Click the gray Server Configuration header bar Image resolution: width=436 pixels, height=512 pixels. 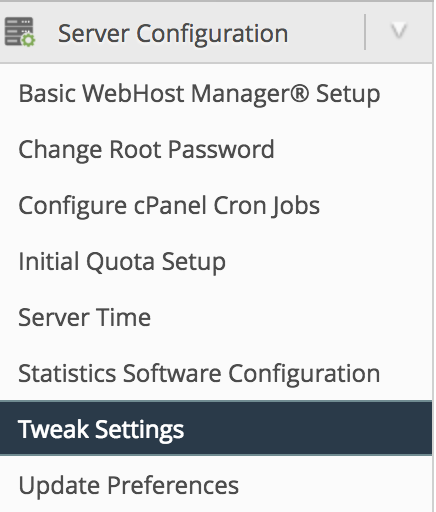tap(216, 32)
